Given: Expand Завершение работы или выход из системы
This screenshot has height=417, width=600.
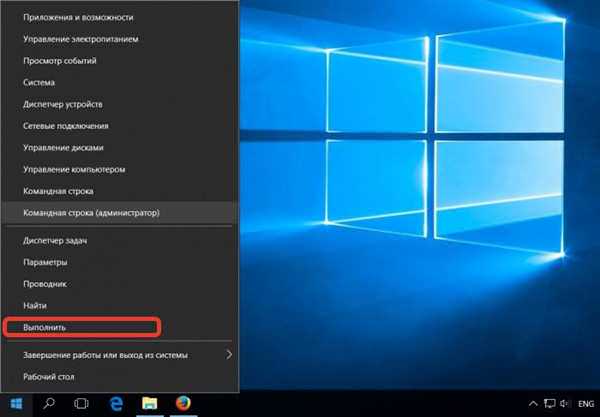Looking at the screenshot, I should point(120,355).
